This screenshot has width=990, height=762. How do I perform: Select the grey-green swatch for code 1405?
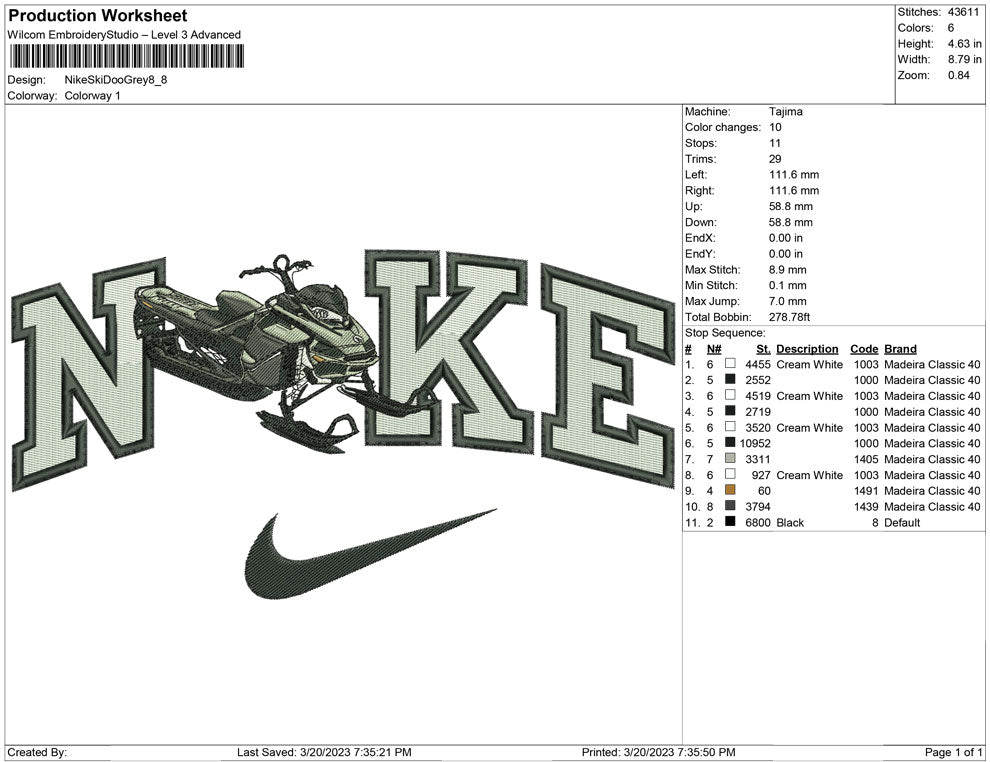click(x=730, y=458)
